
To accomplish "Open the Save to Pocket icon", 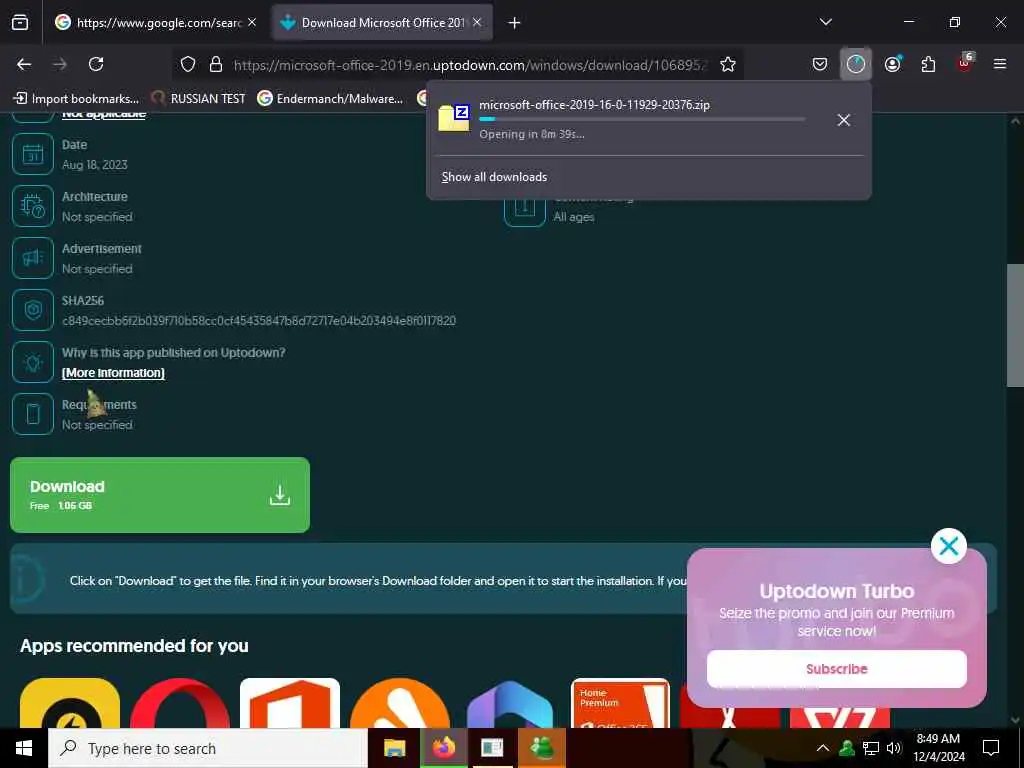I will click(820, 64).
